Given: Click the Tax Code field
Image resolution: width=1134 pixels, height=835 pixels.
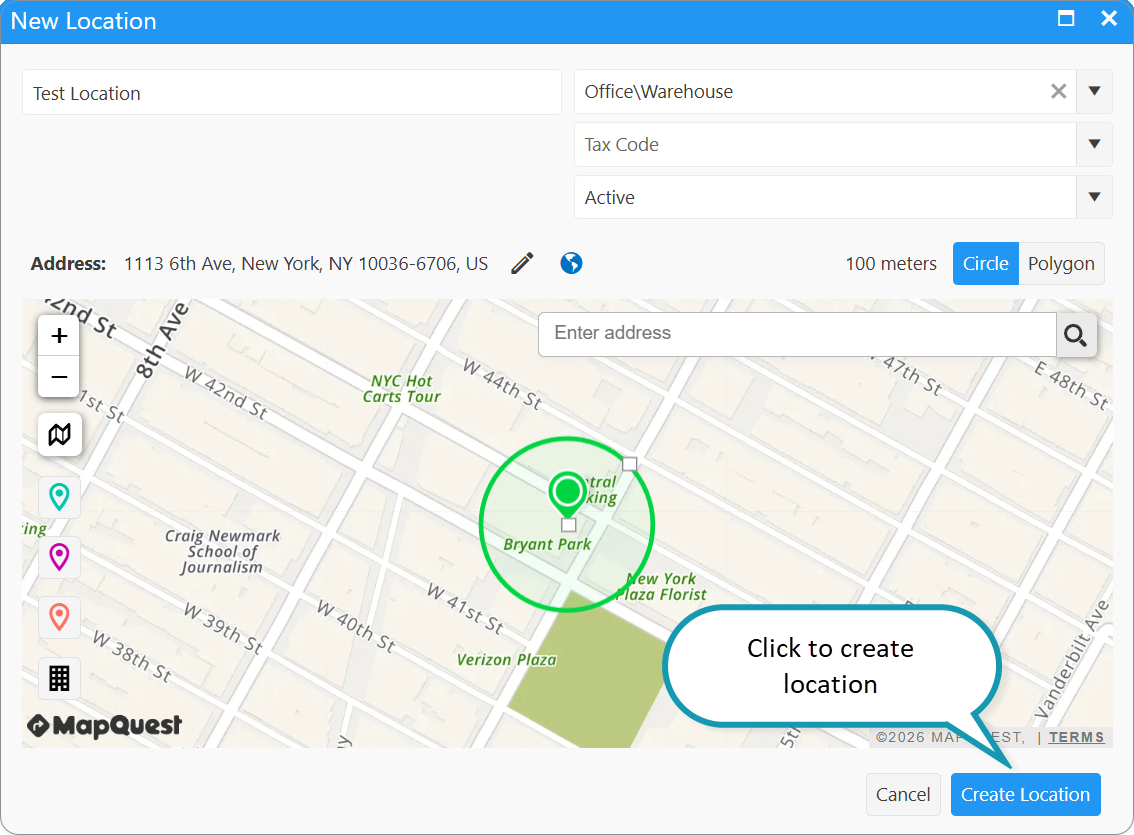Looking at the screenshot, I should click(x=825, y=144).
